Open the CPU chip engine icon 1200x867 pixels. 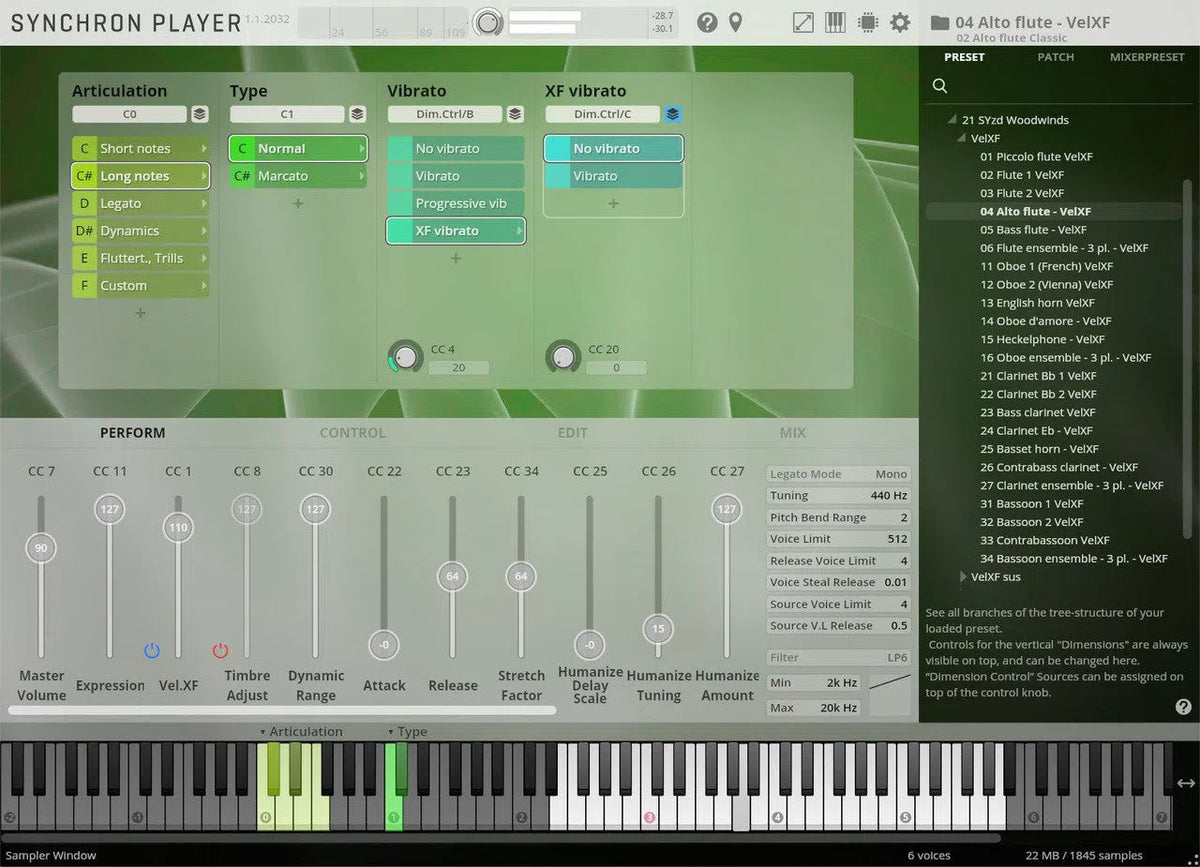coord(867,22)
